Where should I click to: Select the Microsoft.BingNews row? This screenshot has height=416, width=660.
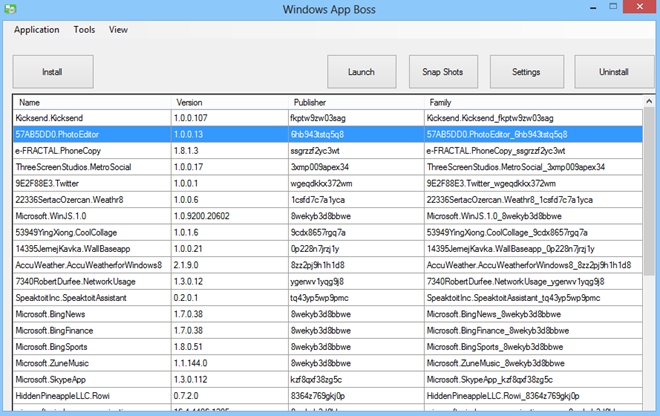[328, 314]
